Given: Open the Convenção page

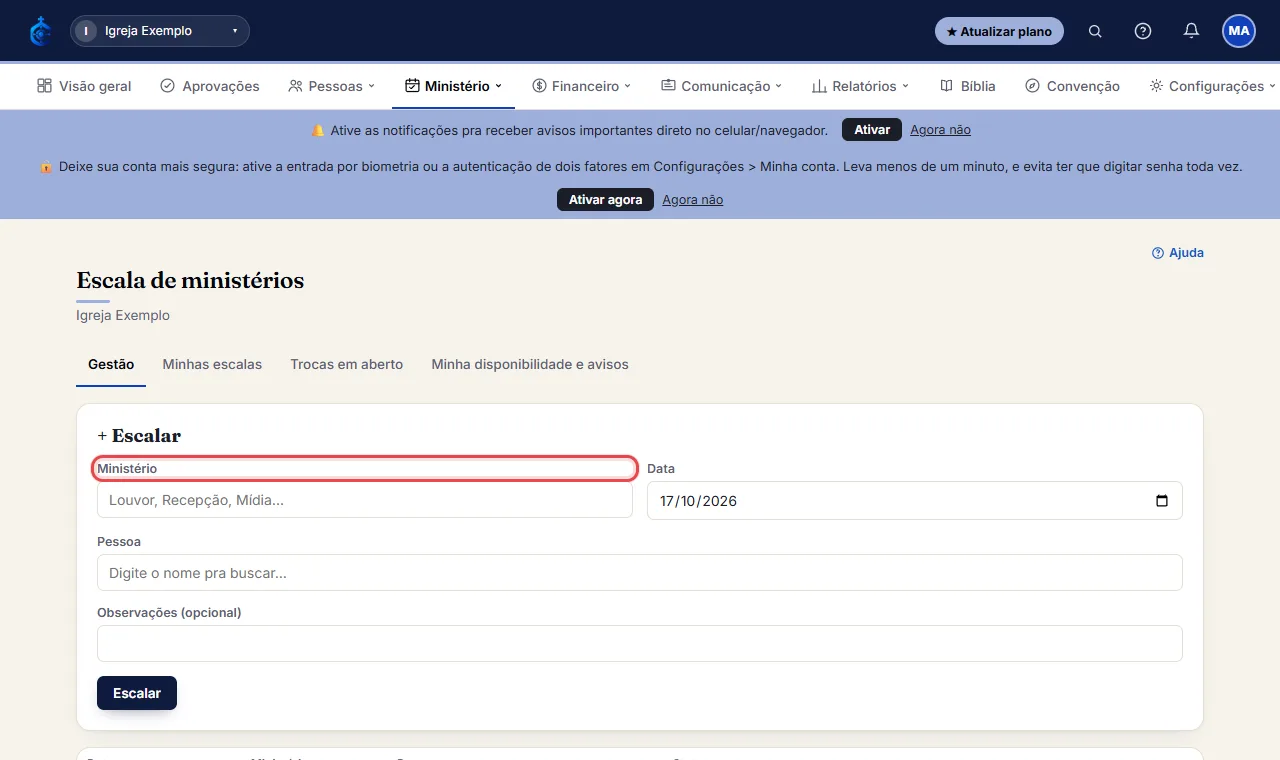Looking at the screenshot, I should 1072,86.
